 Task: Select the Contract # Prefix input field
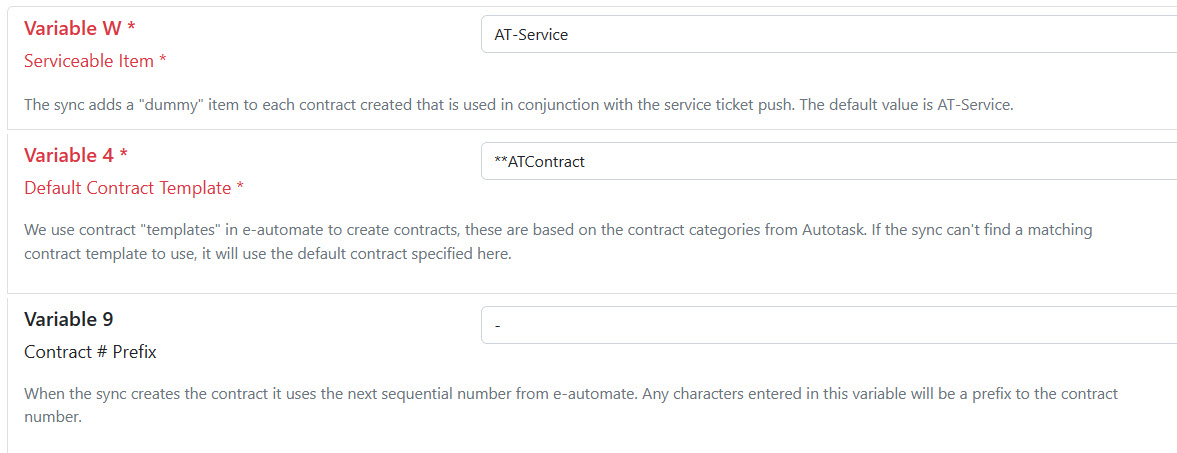828,325
